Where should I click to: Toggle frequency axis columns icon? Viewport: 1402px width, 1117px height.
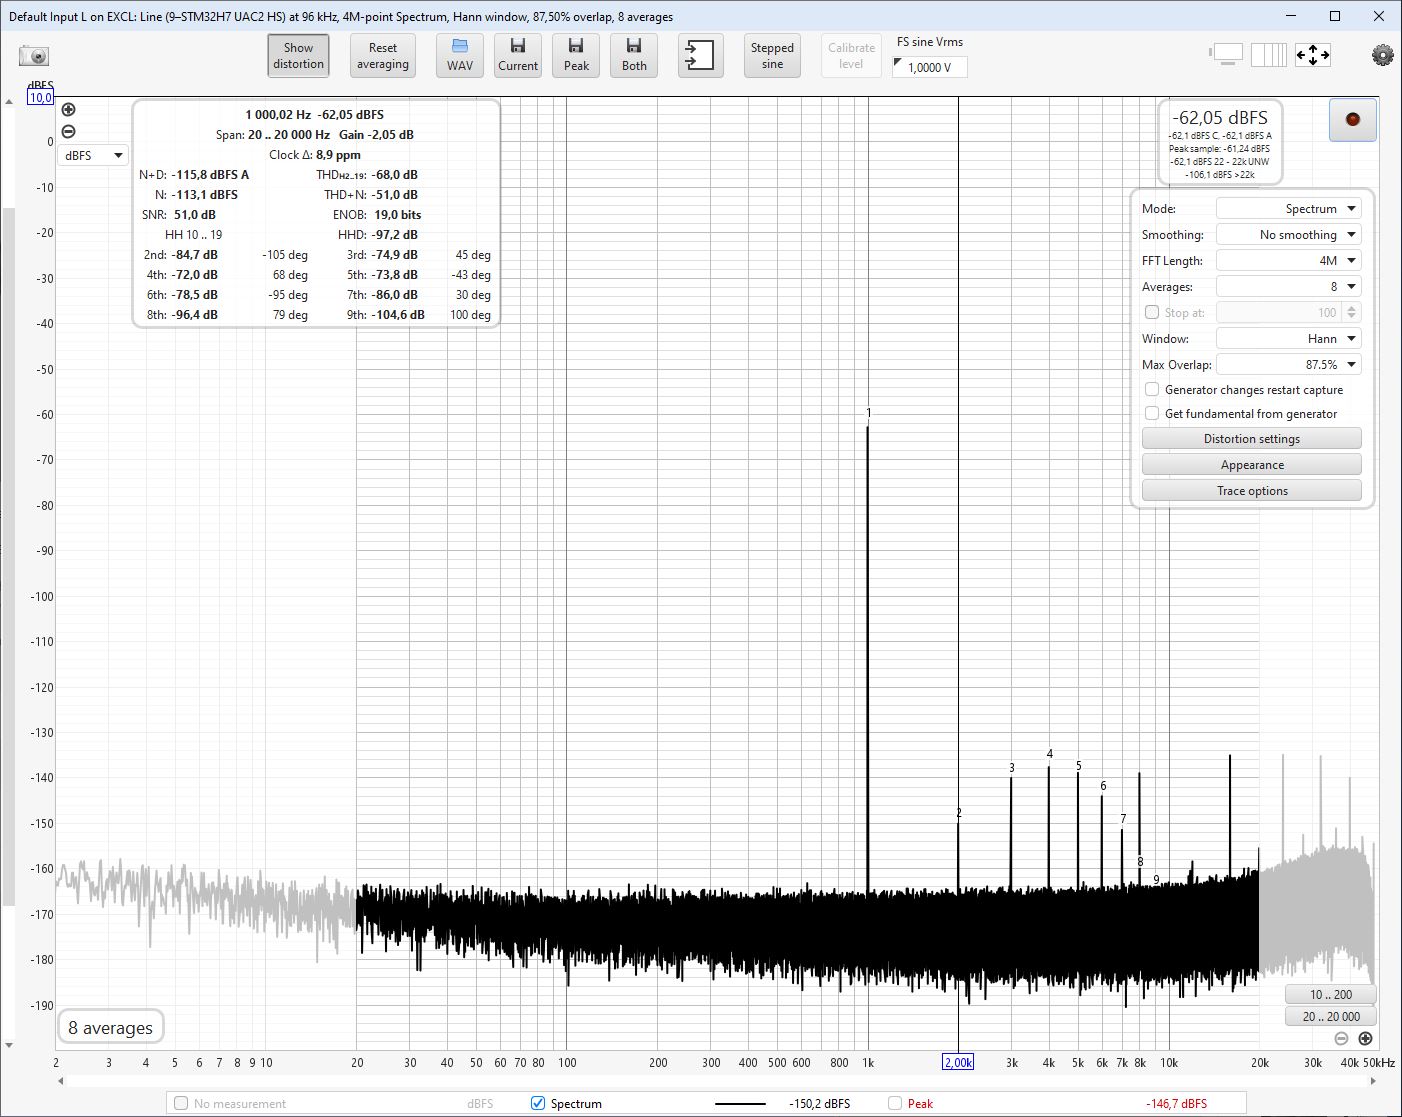pos(1269,54)
